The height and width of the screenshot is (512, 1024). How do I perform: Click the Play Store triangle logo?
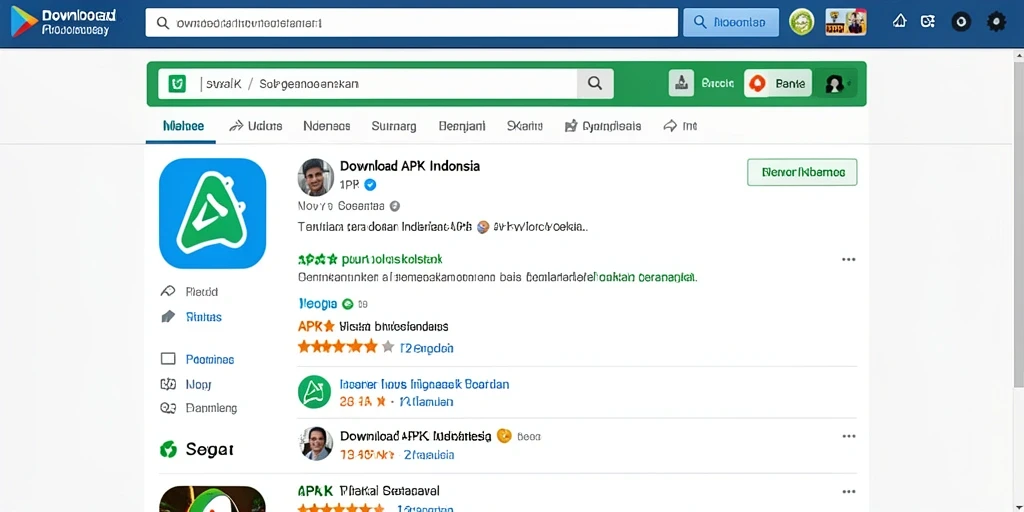pyautogui.click(x=24, y=22)
